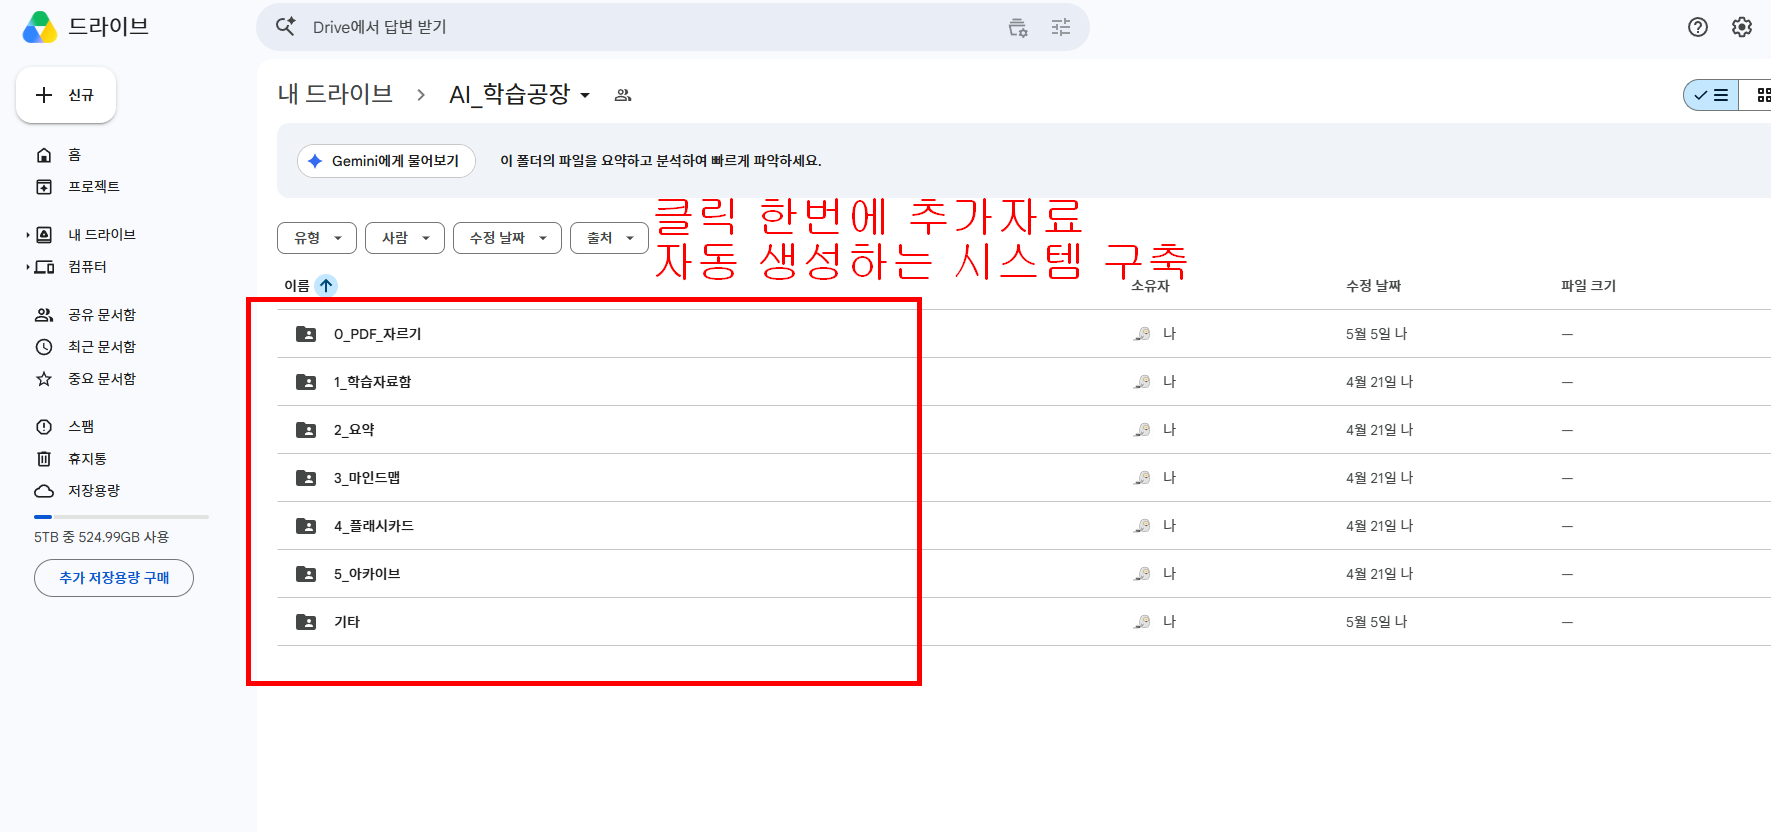Select 컴퓨터 in the sidebar
Viewport: 1771px width, 832px height.
(87, 267)
